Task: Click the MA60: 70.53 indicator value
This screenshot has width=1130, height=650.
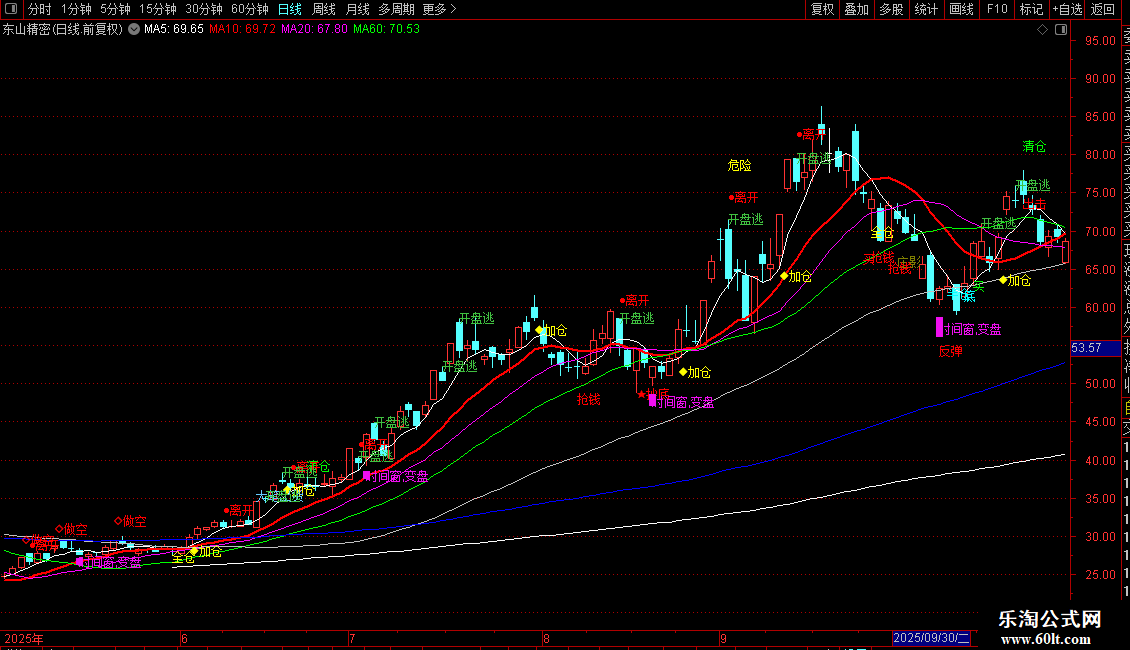Action: (x=386, y=30)
